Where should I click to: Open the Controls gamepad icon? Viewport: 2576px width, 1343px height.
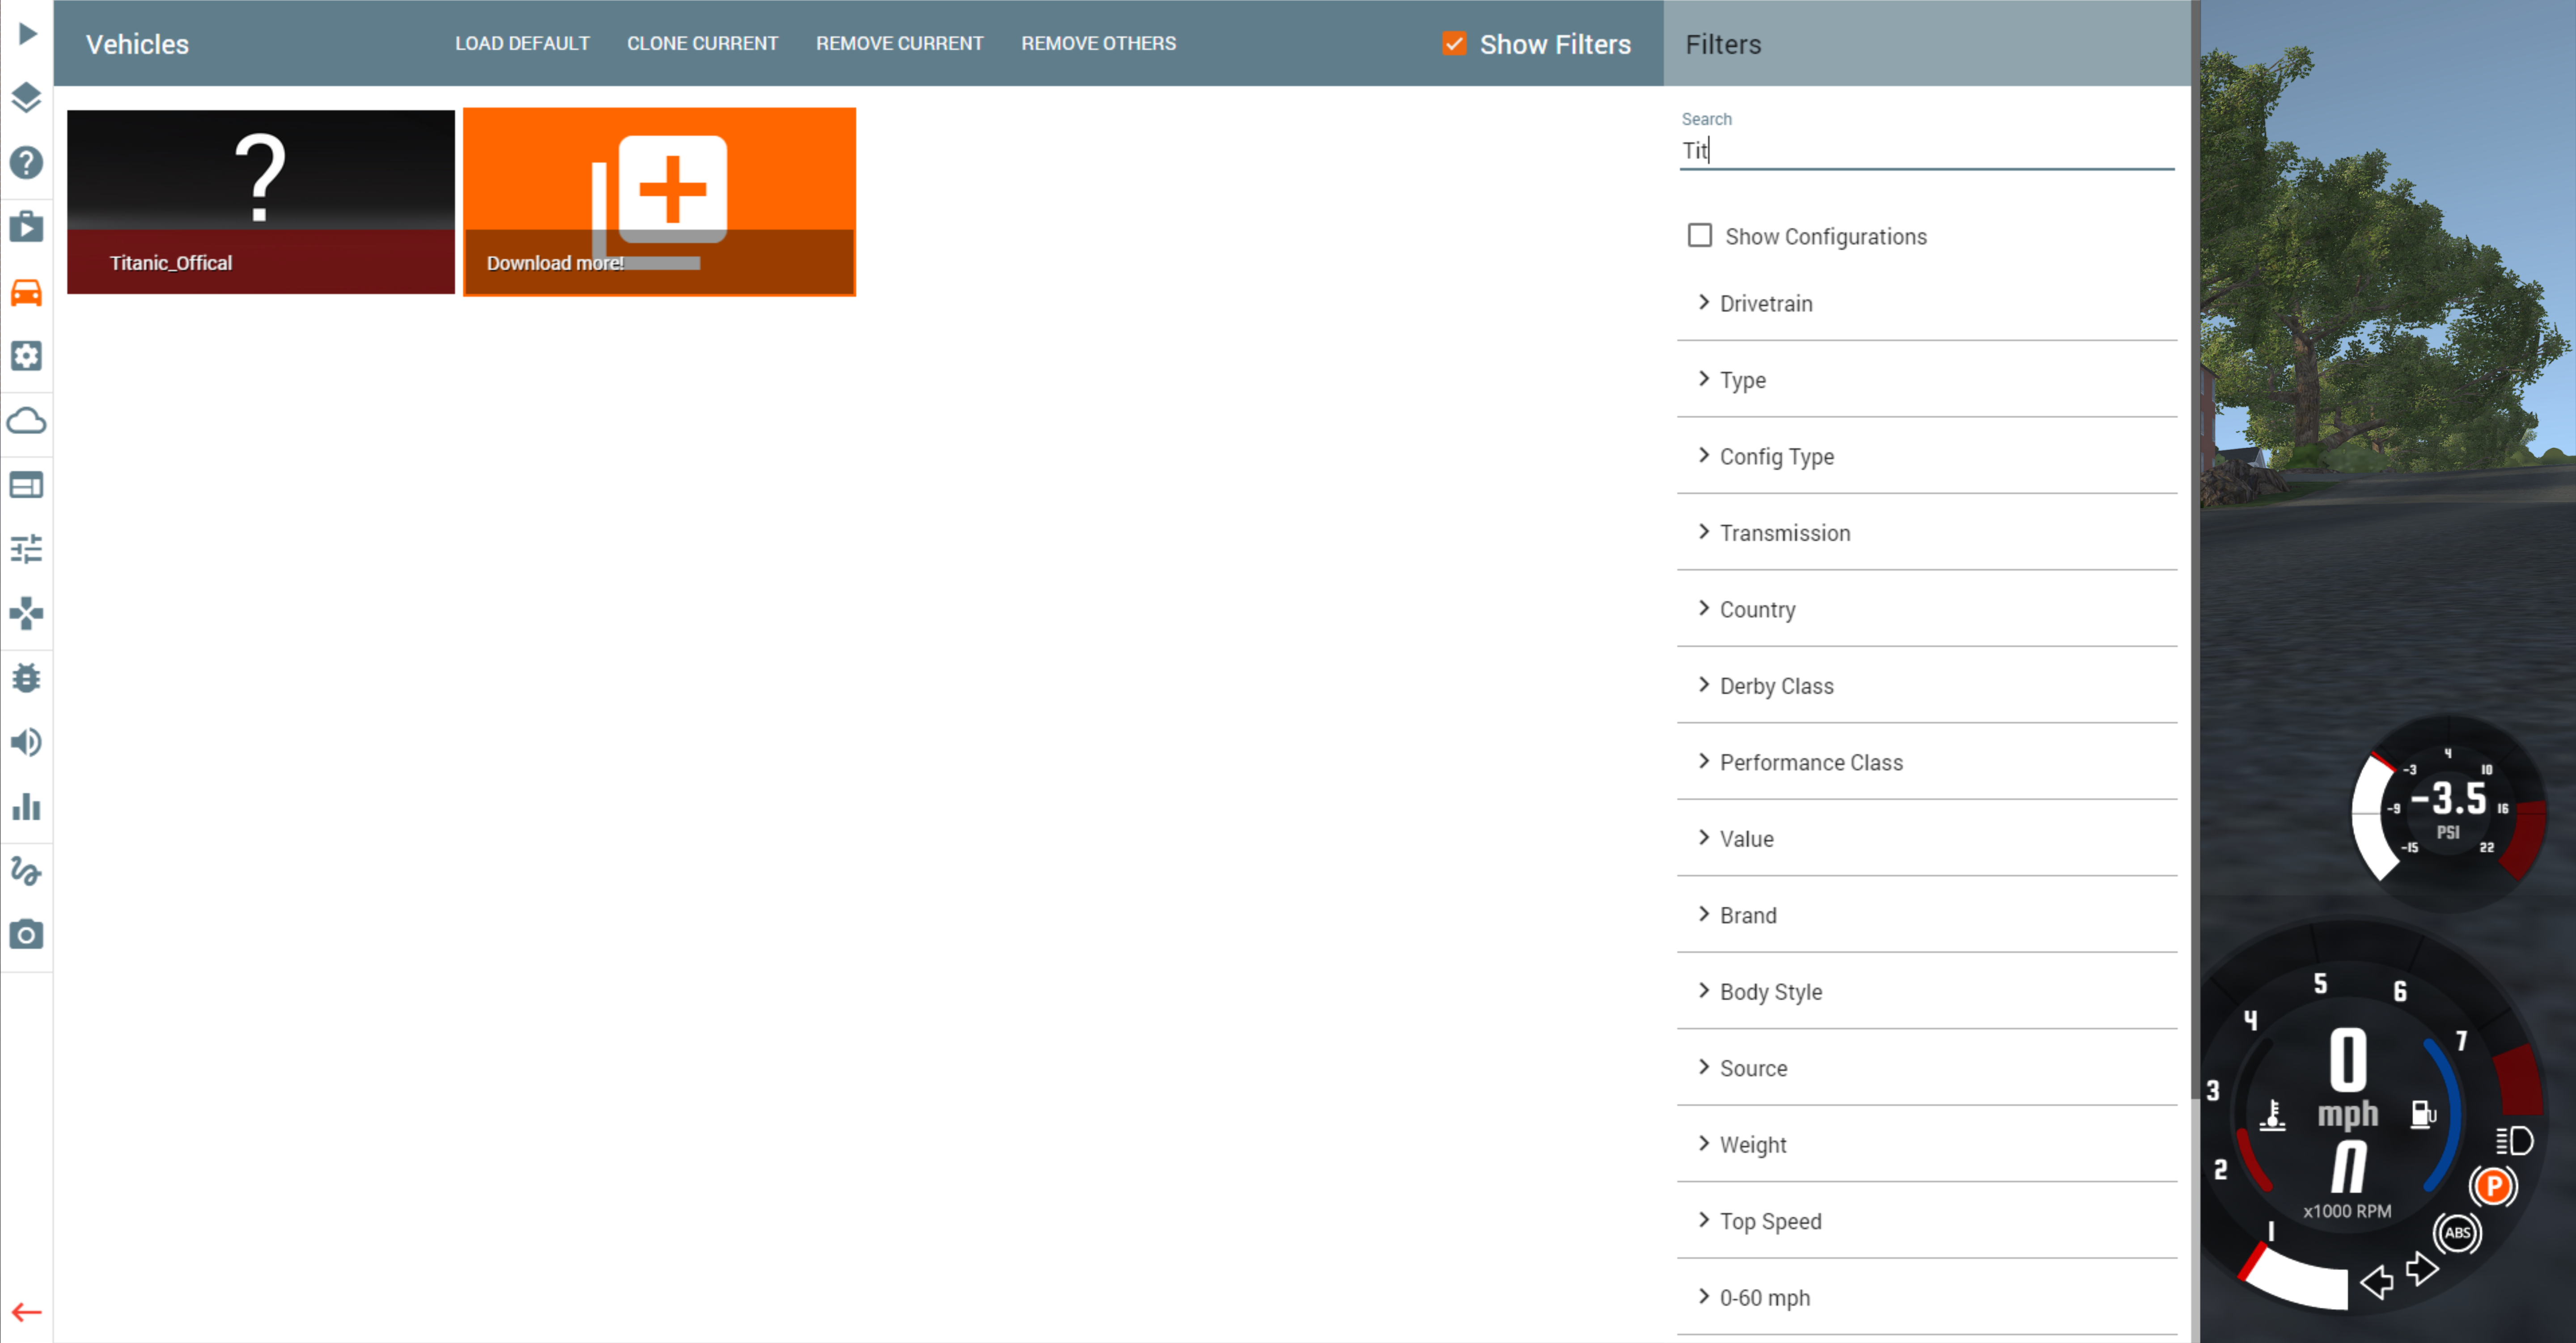[x=27, y=613]
